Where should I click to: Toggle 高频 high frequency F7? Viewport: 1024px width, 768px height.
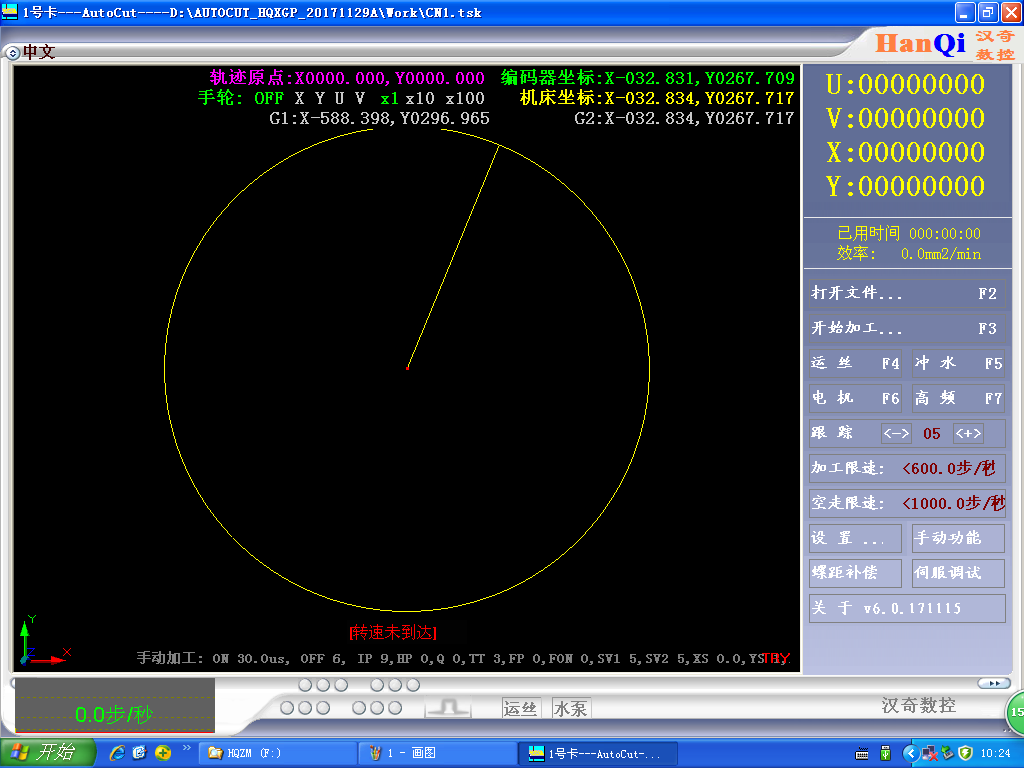pyautogui.click(x=958, y=398)
